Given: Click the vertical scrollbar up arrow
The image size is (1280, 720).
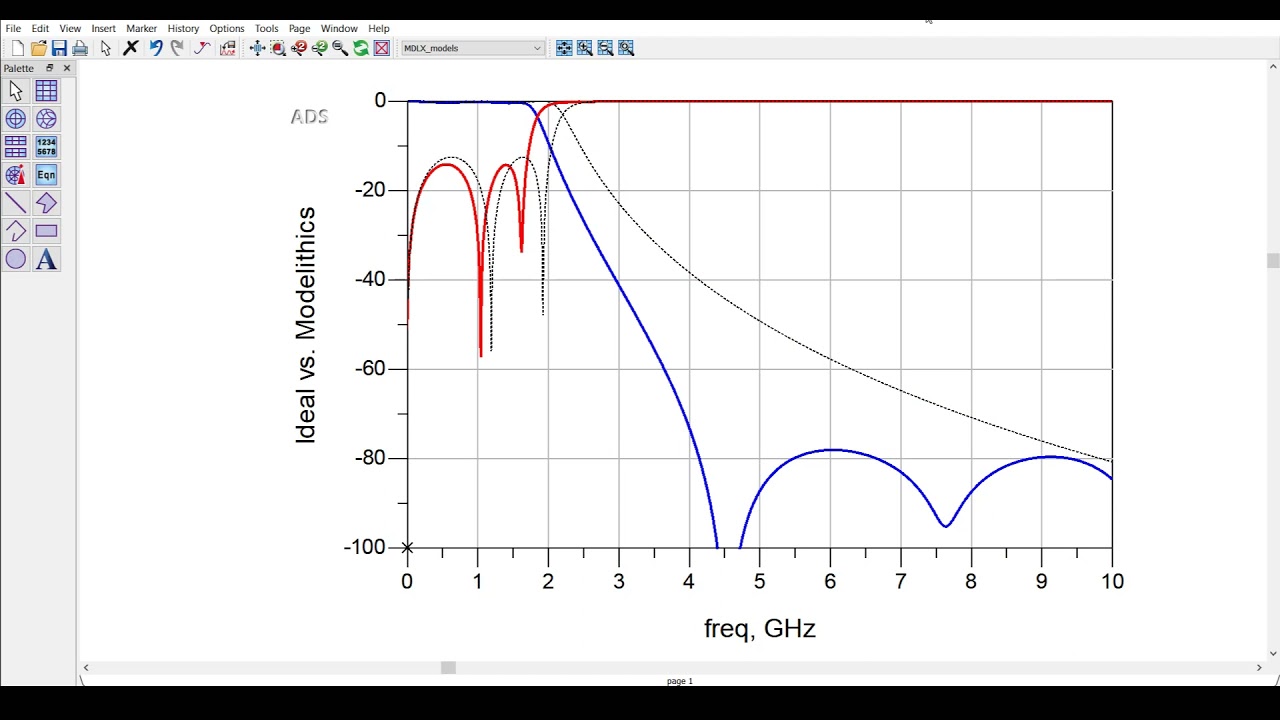Looking at the screenshot, I should pyautogui.click(x=1272, y=67).
